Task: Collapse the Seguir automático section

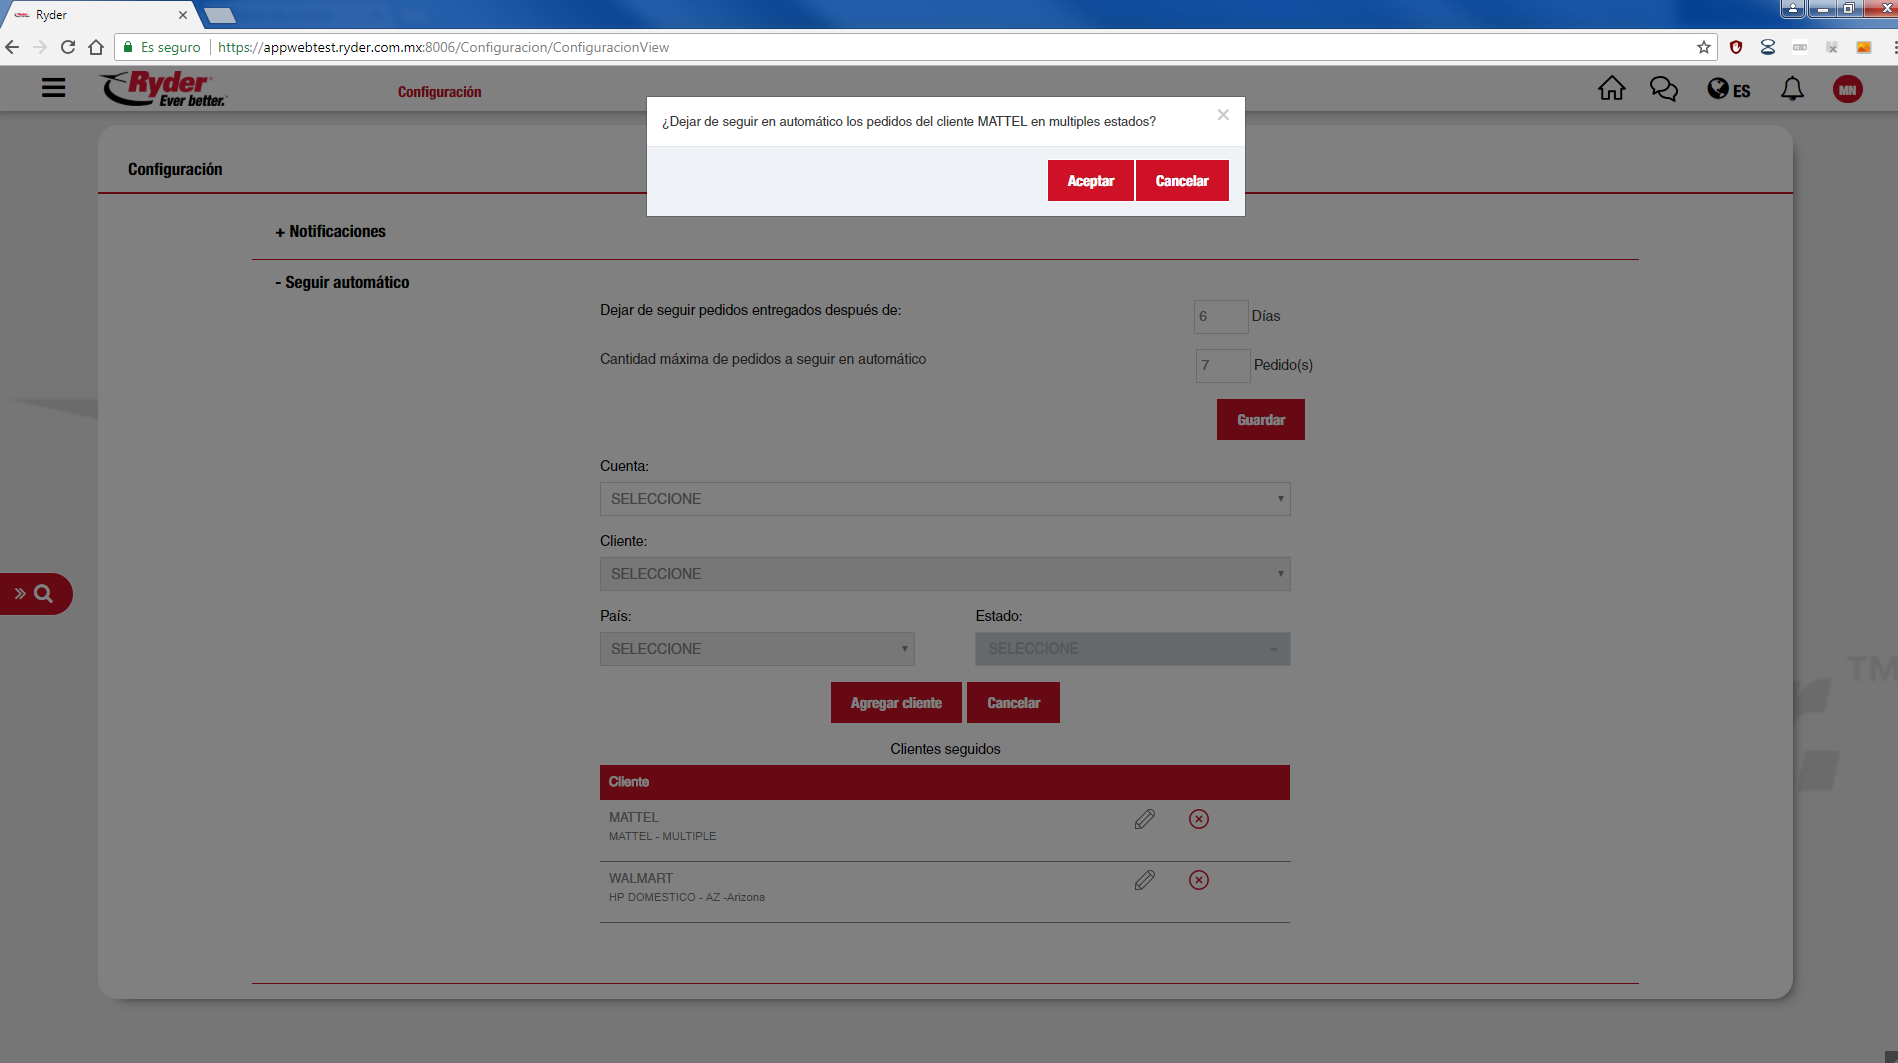Action: click(x=342, y=282)
